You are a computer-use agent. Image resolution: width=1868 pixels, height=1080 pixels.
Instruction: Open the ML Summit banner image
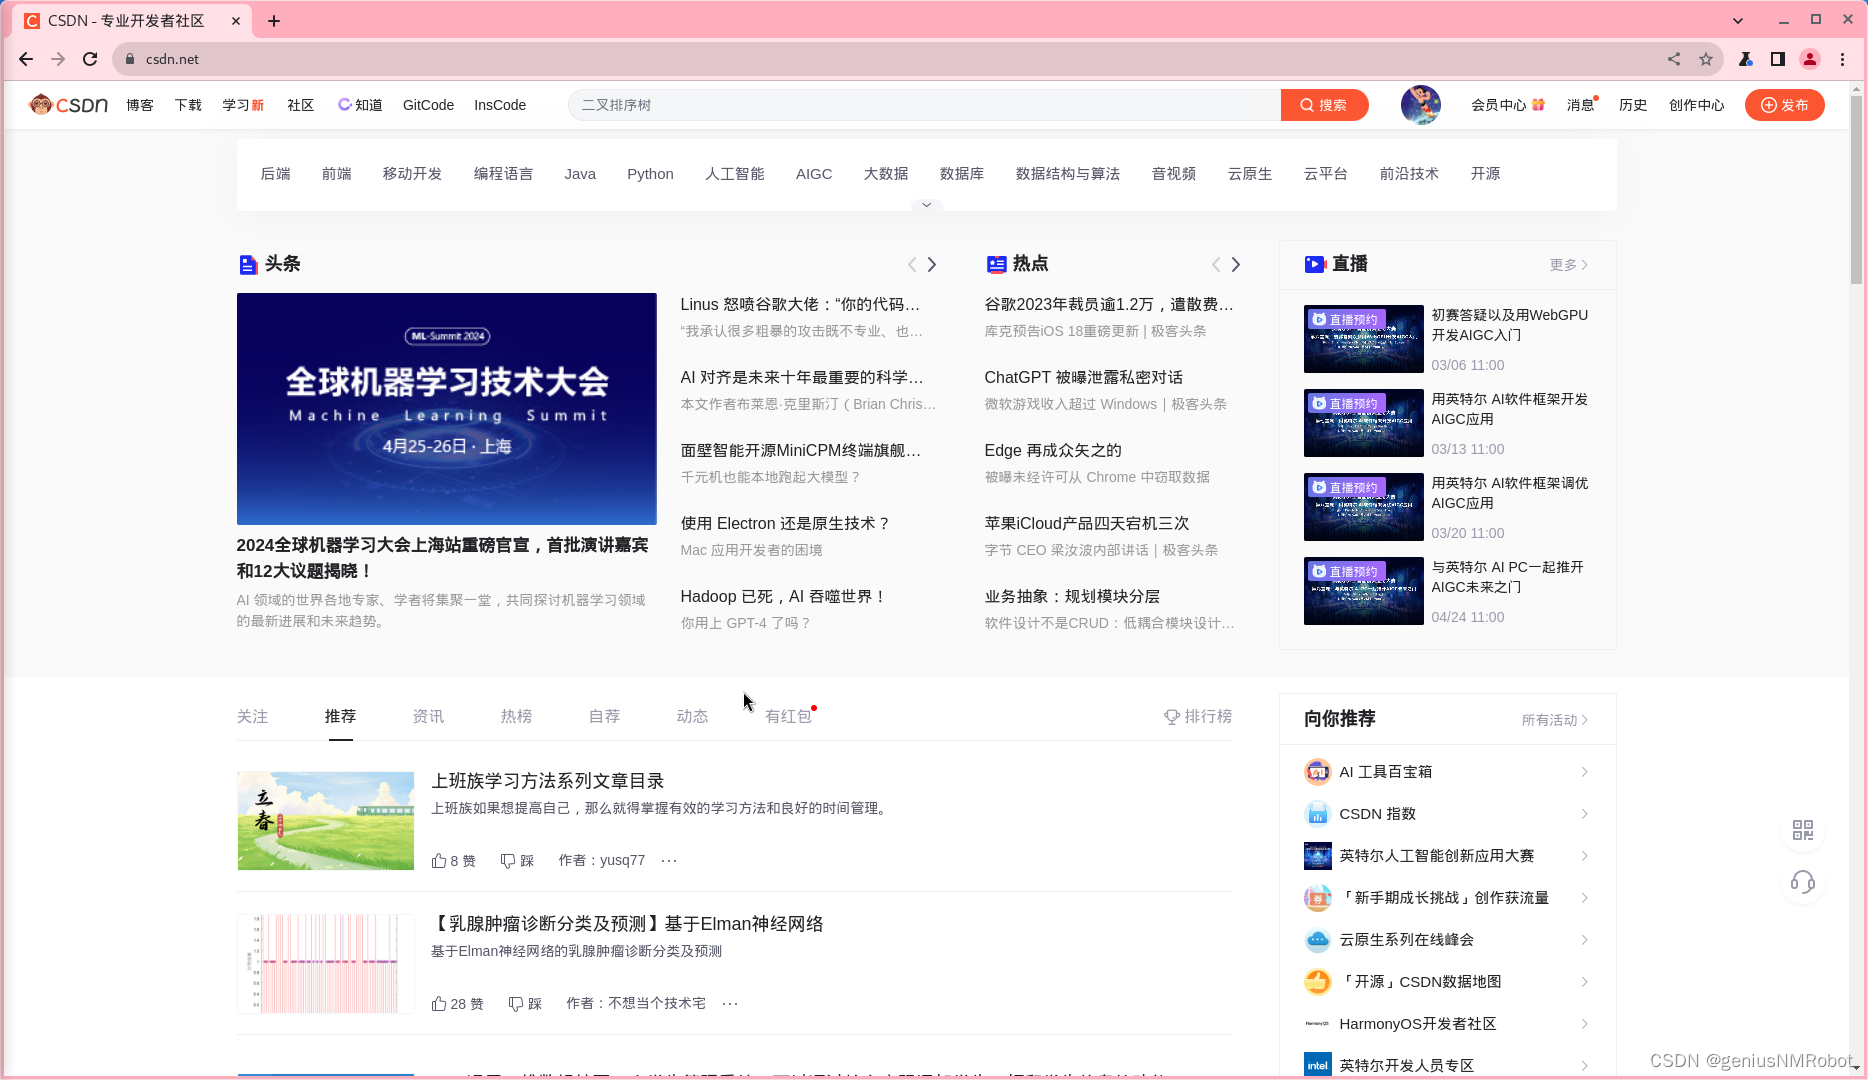tap(446, 408)
